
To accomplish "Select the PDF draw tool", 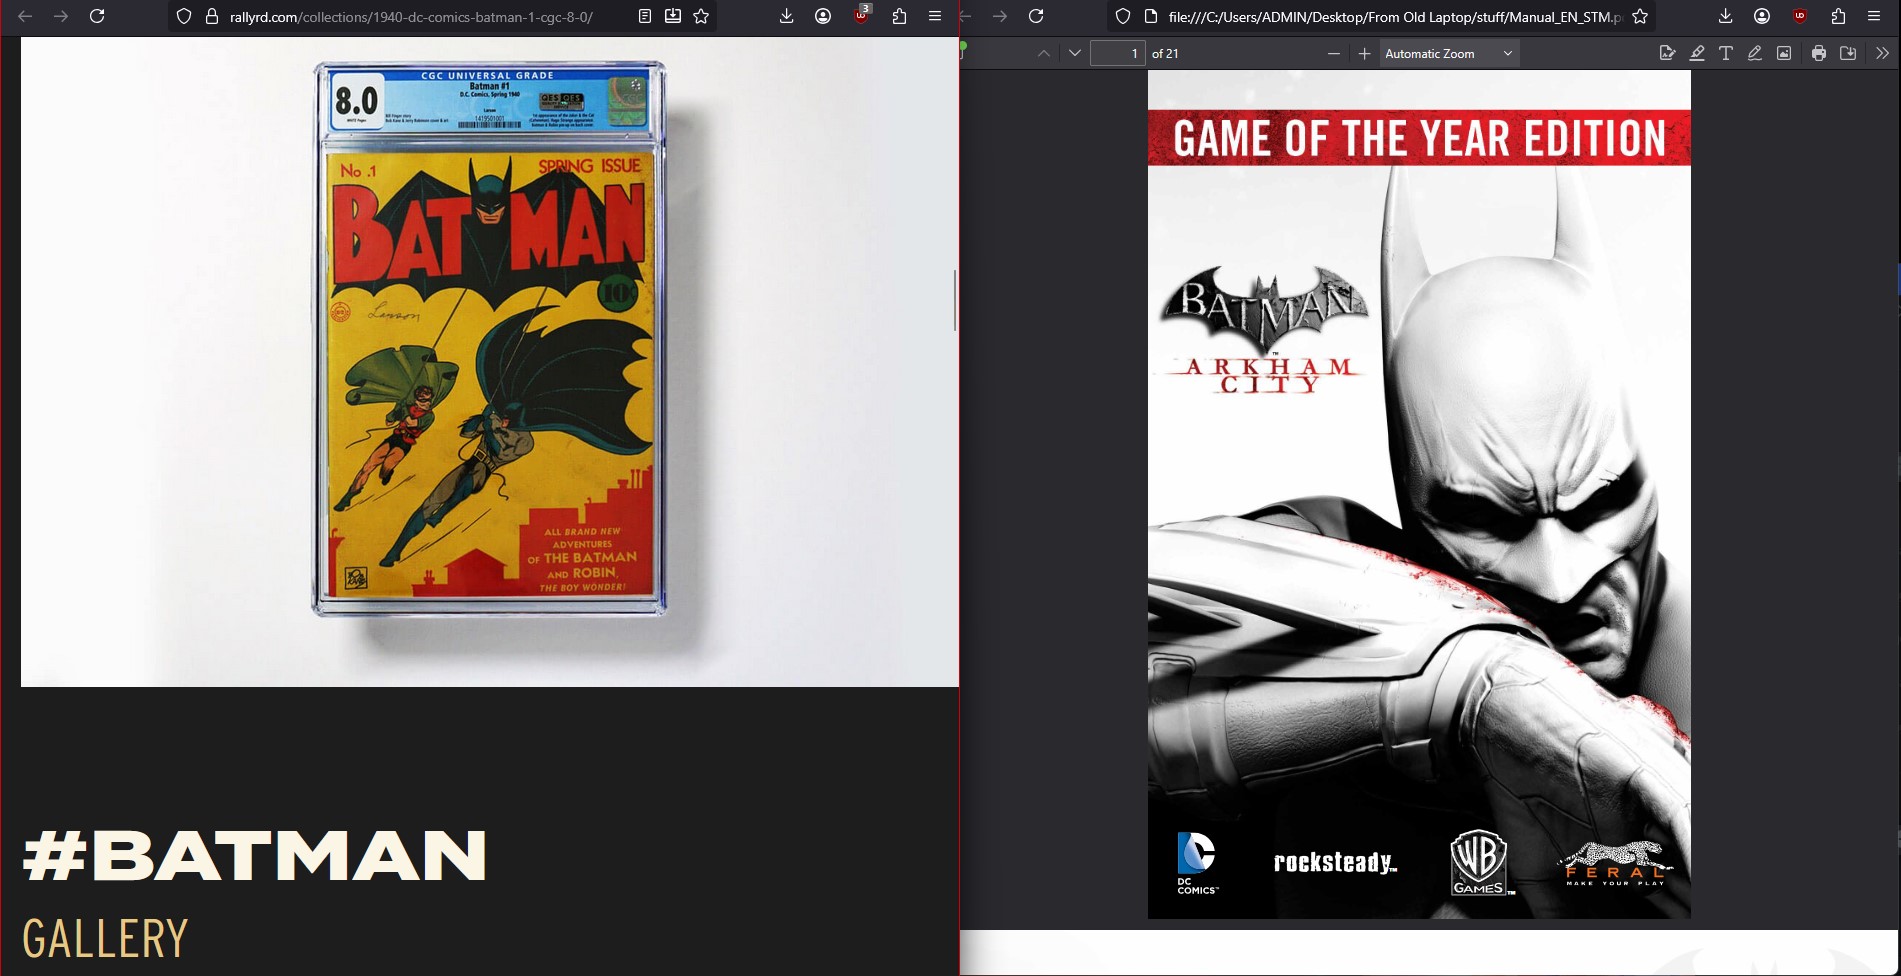I will coord(1754,54).
